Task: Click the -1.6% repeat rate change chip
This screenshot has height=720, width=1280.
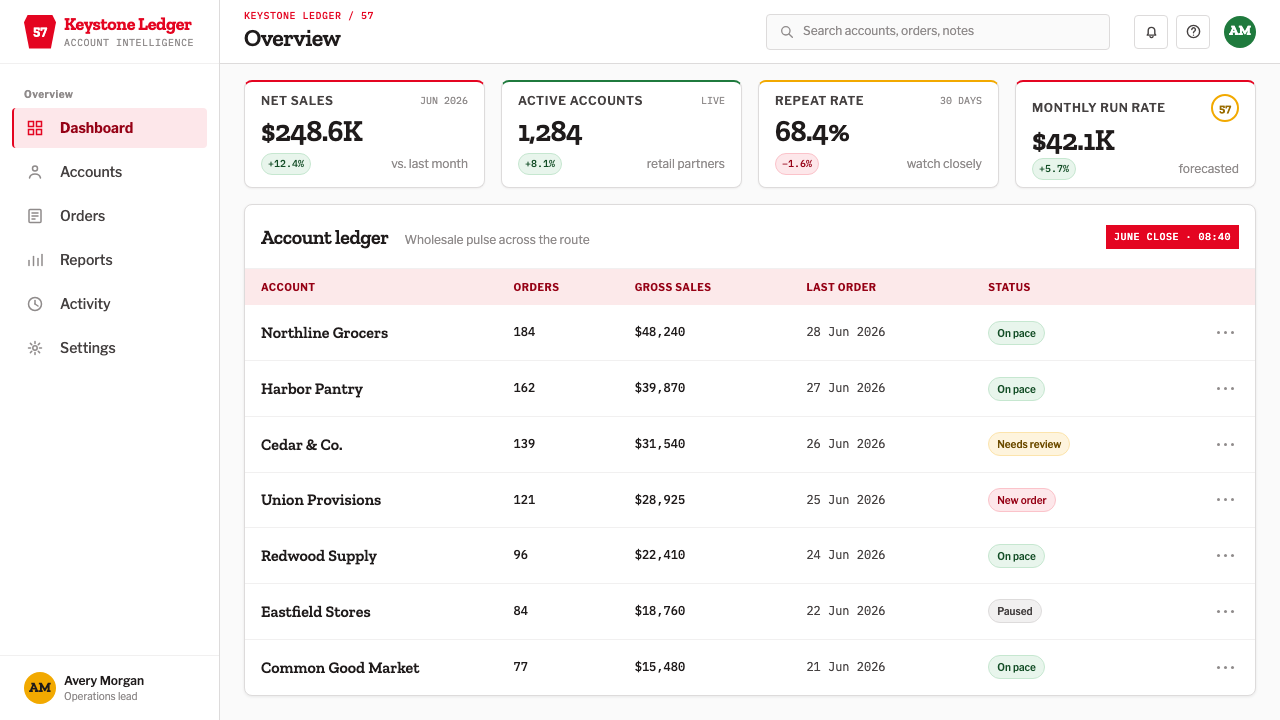Action: point(797,164)
